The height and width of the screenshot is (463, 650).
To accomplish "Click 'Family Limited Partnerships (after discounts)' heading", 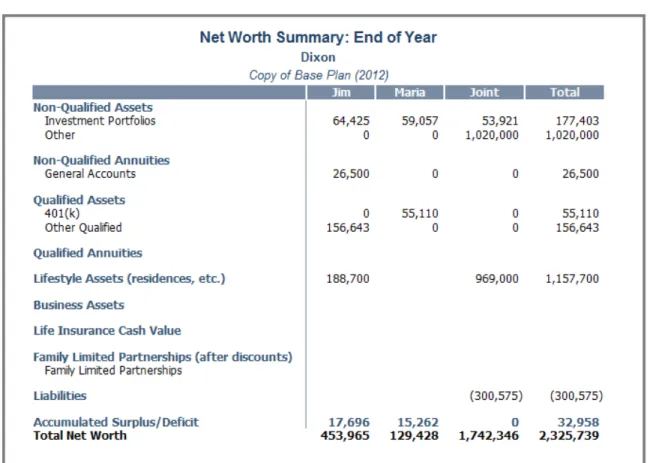I will (163, 357).
